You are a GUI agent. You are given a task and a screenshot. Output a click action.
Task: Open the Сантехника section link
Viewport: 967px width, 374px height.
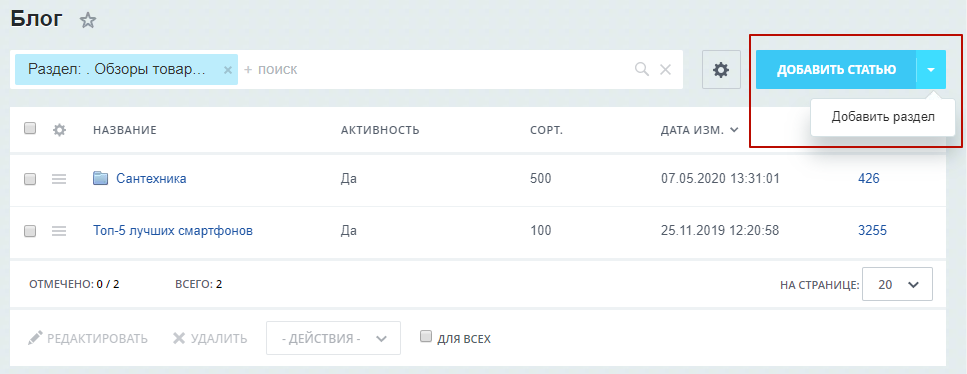pos(151,178)
